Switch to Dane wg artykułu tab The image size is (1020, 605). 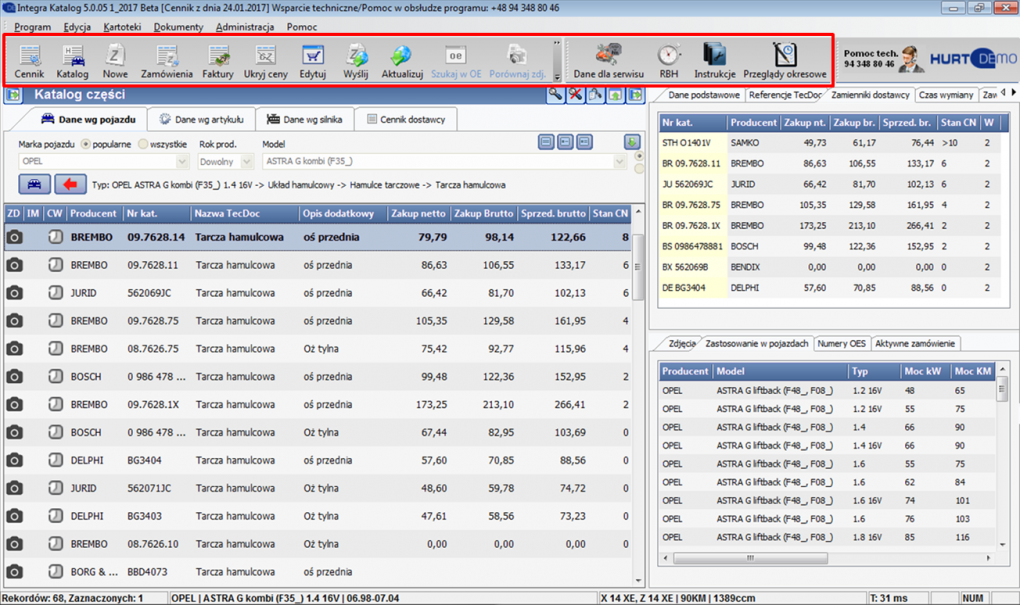coord(202,120)
